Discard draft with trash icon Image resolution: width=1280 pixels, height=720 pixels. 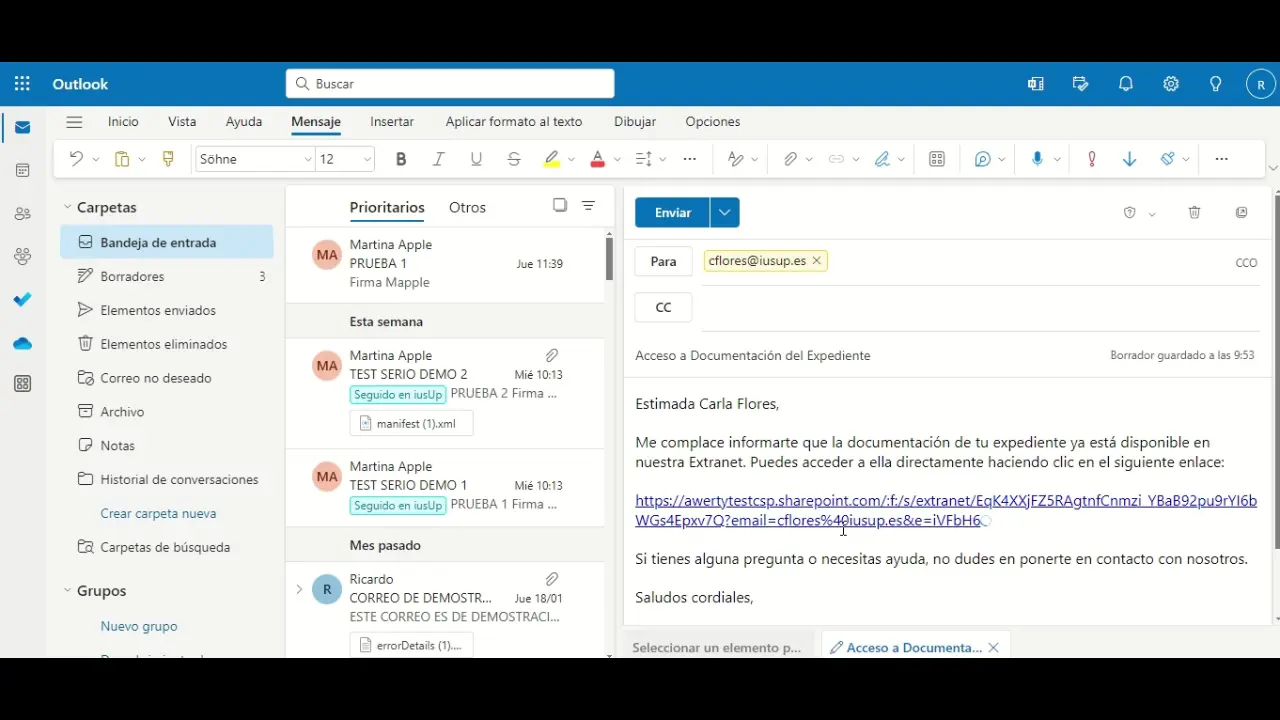point(1194,213)
